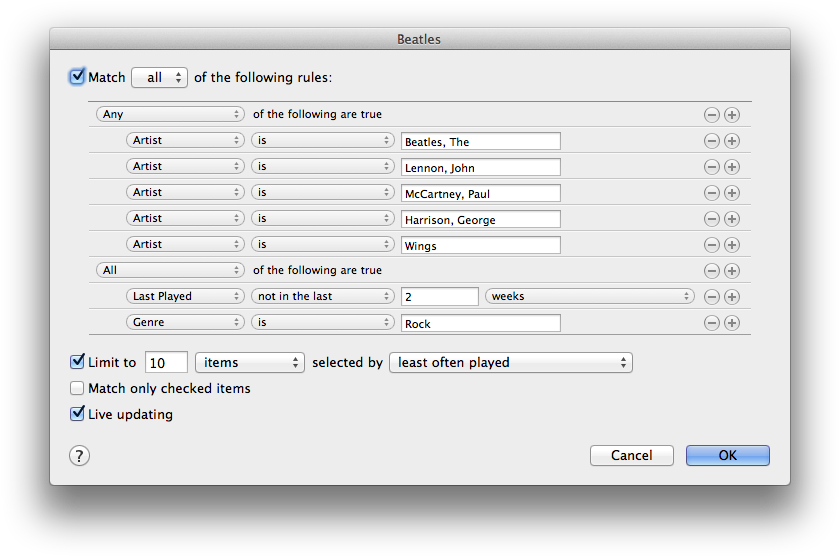Image resolution: width=839 pixels, height=556 pixels.
Task: Edit the McCartney, Paul text field
Action: 480,193
